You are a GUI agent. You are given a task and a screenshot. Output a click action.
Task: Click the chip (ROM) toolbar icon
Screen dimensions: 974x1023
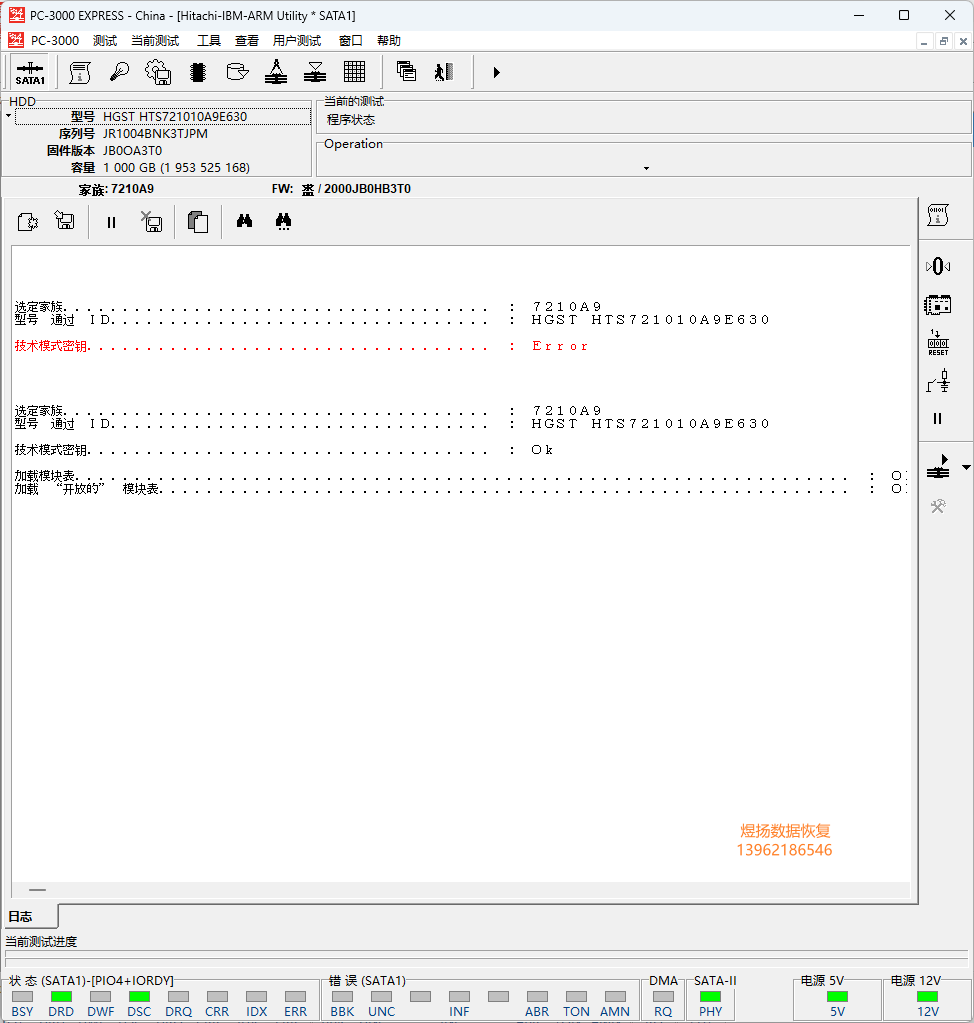coord(198,72)
